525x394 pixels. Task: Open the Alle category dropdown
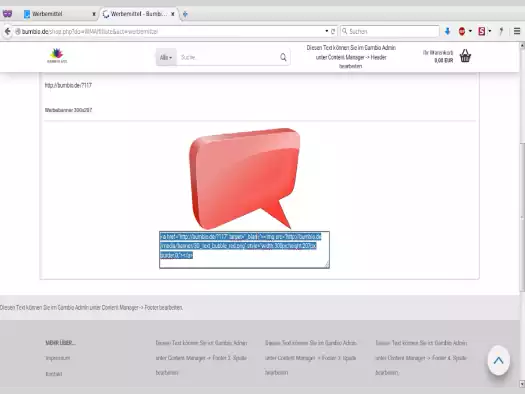[x=166, y=58]
